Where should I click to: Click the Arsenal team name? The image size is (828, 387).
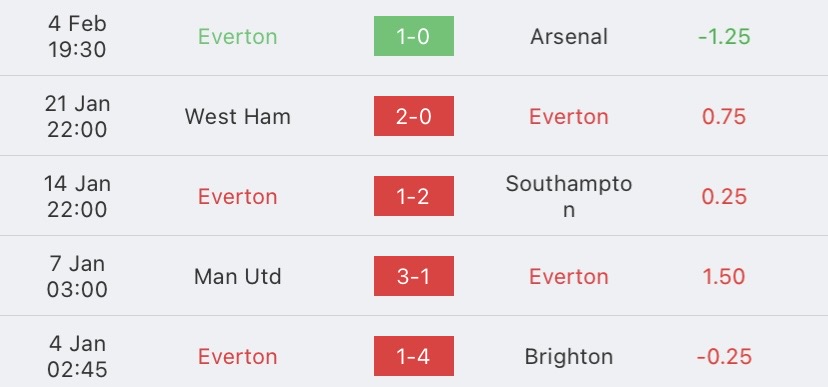click(569, 36)
